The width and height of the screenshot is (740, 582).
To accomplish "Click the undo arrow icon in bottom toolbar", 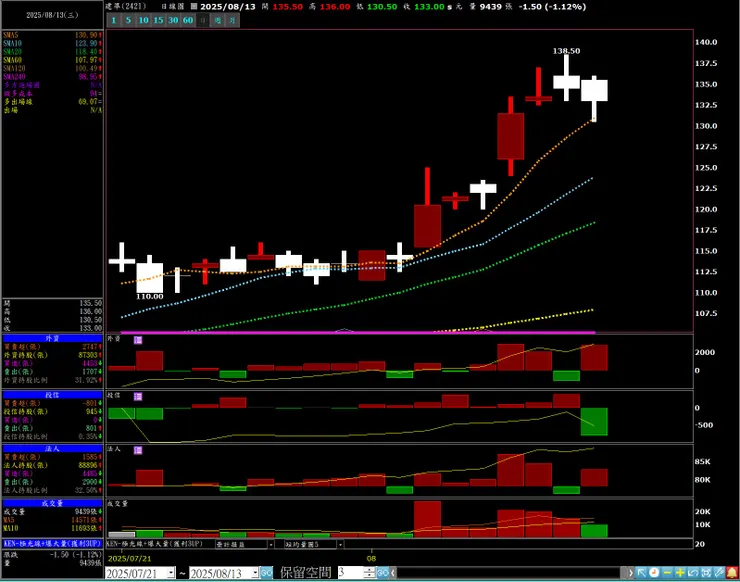I will pos(693,573).
